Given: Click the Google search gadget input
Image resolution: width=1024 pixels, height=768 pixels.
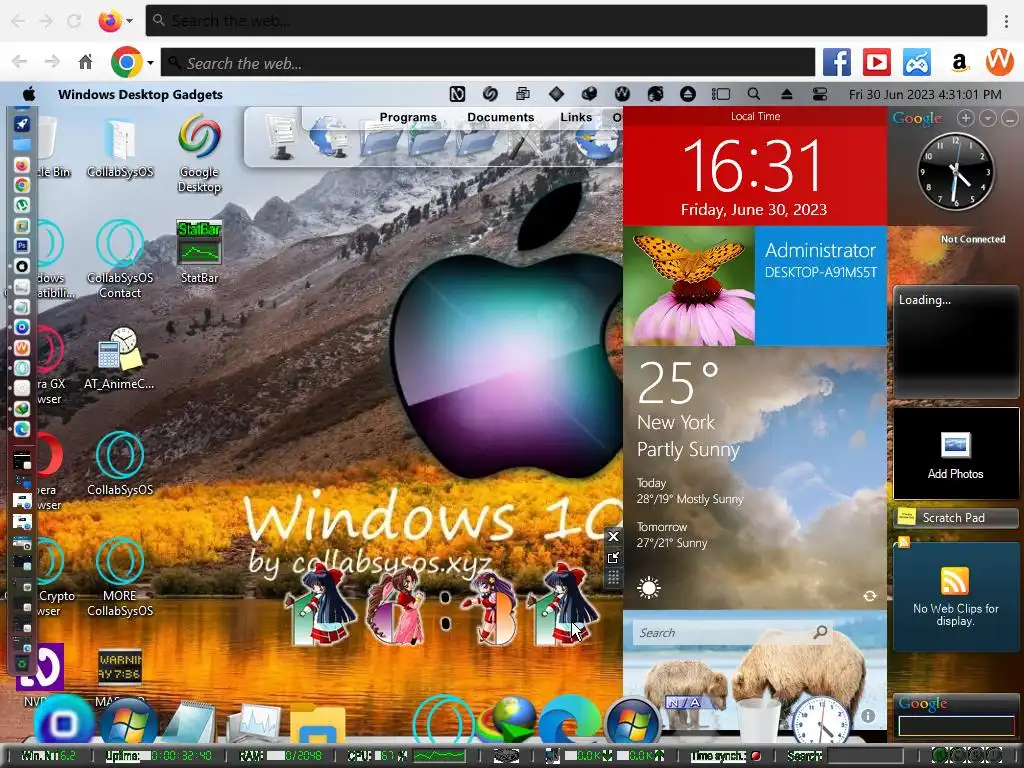Looking at the screenshot, I should [957, 726].
